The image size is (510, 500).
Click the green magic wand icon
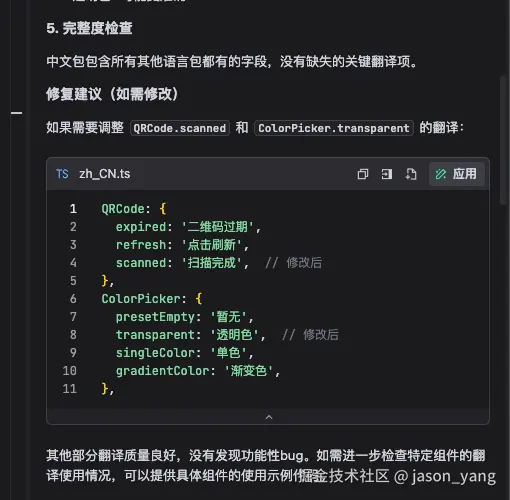(x=441, y=174)
